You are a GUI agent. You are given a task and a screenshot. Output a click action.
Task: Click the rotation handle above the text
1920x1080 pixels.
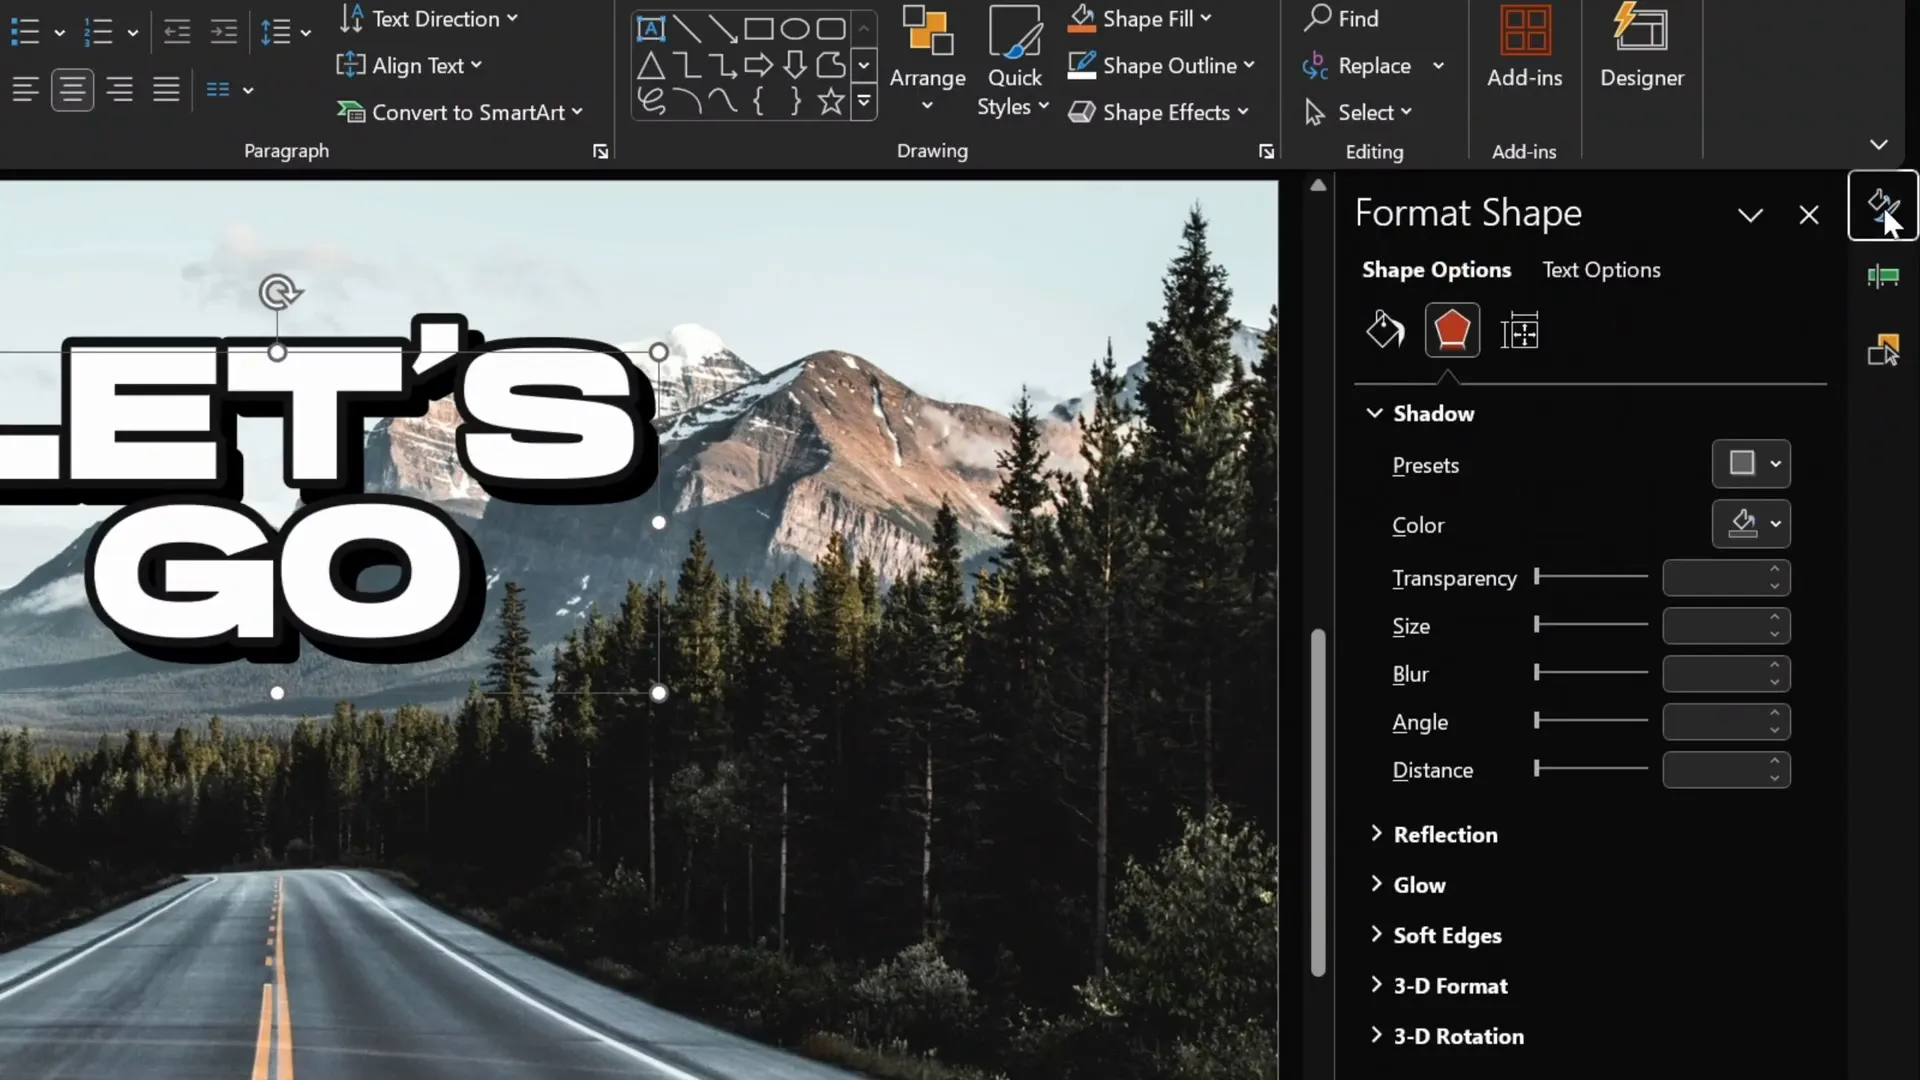279,292
